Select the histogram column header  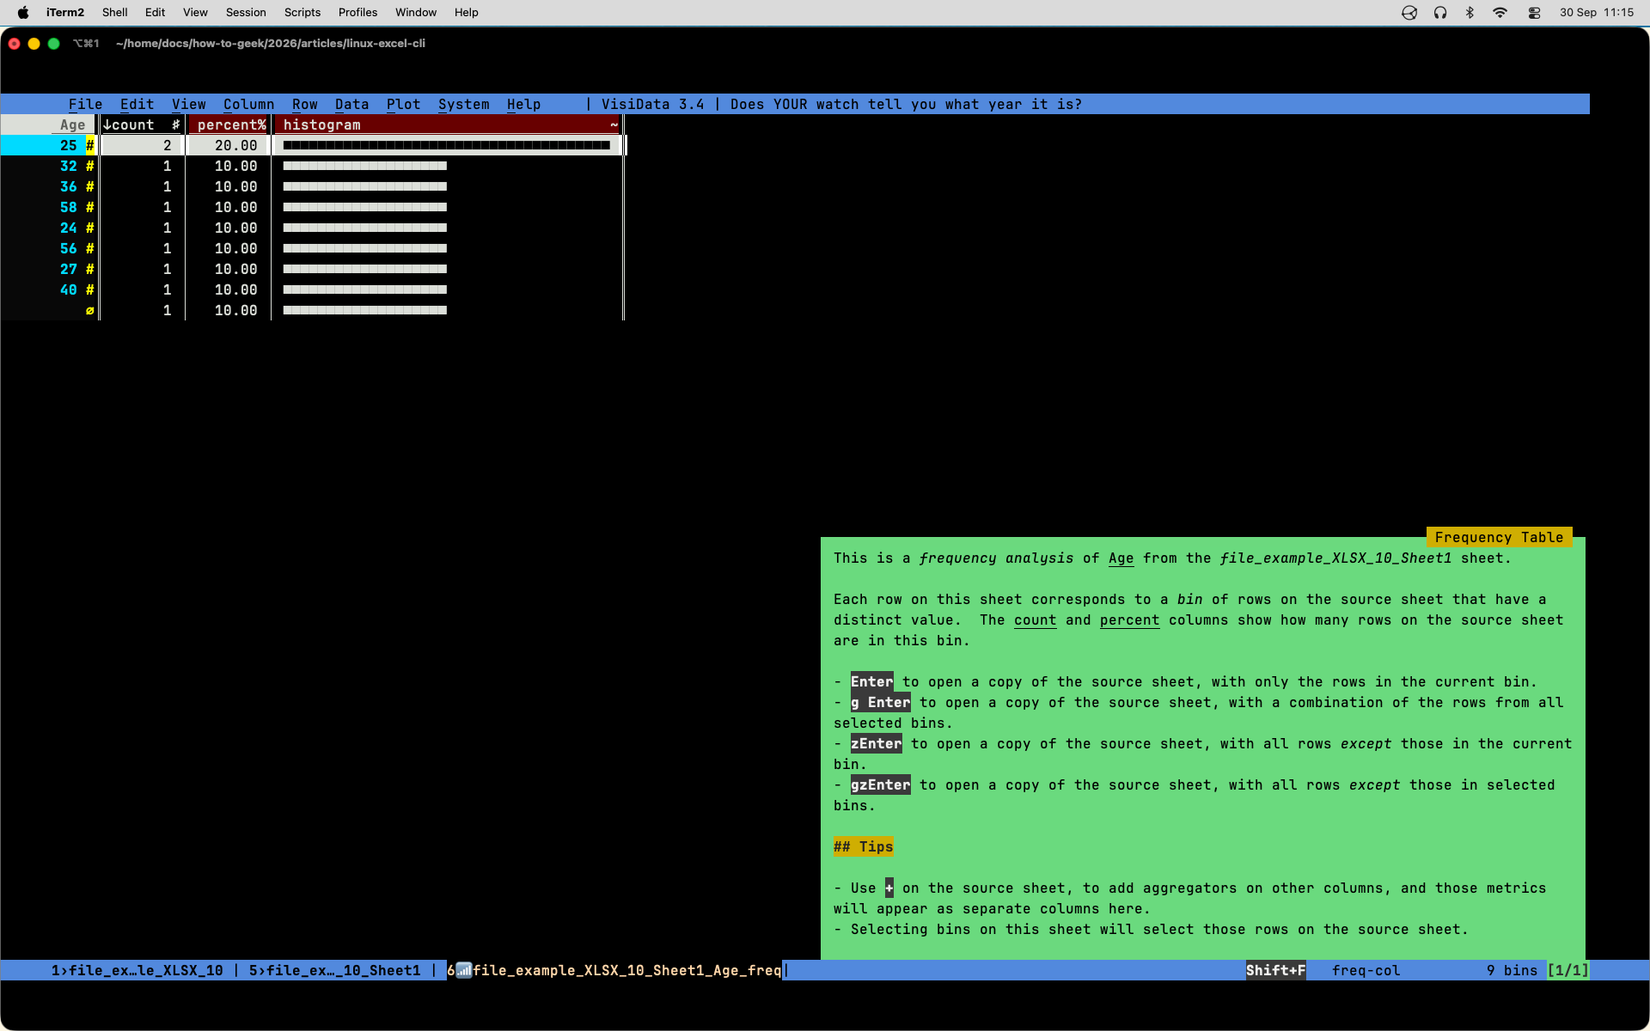(x=448, y=125)
